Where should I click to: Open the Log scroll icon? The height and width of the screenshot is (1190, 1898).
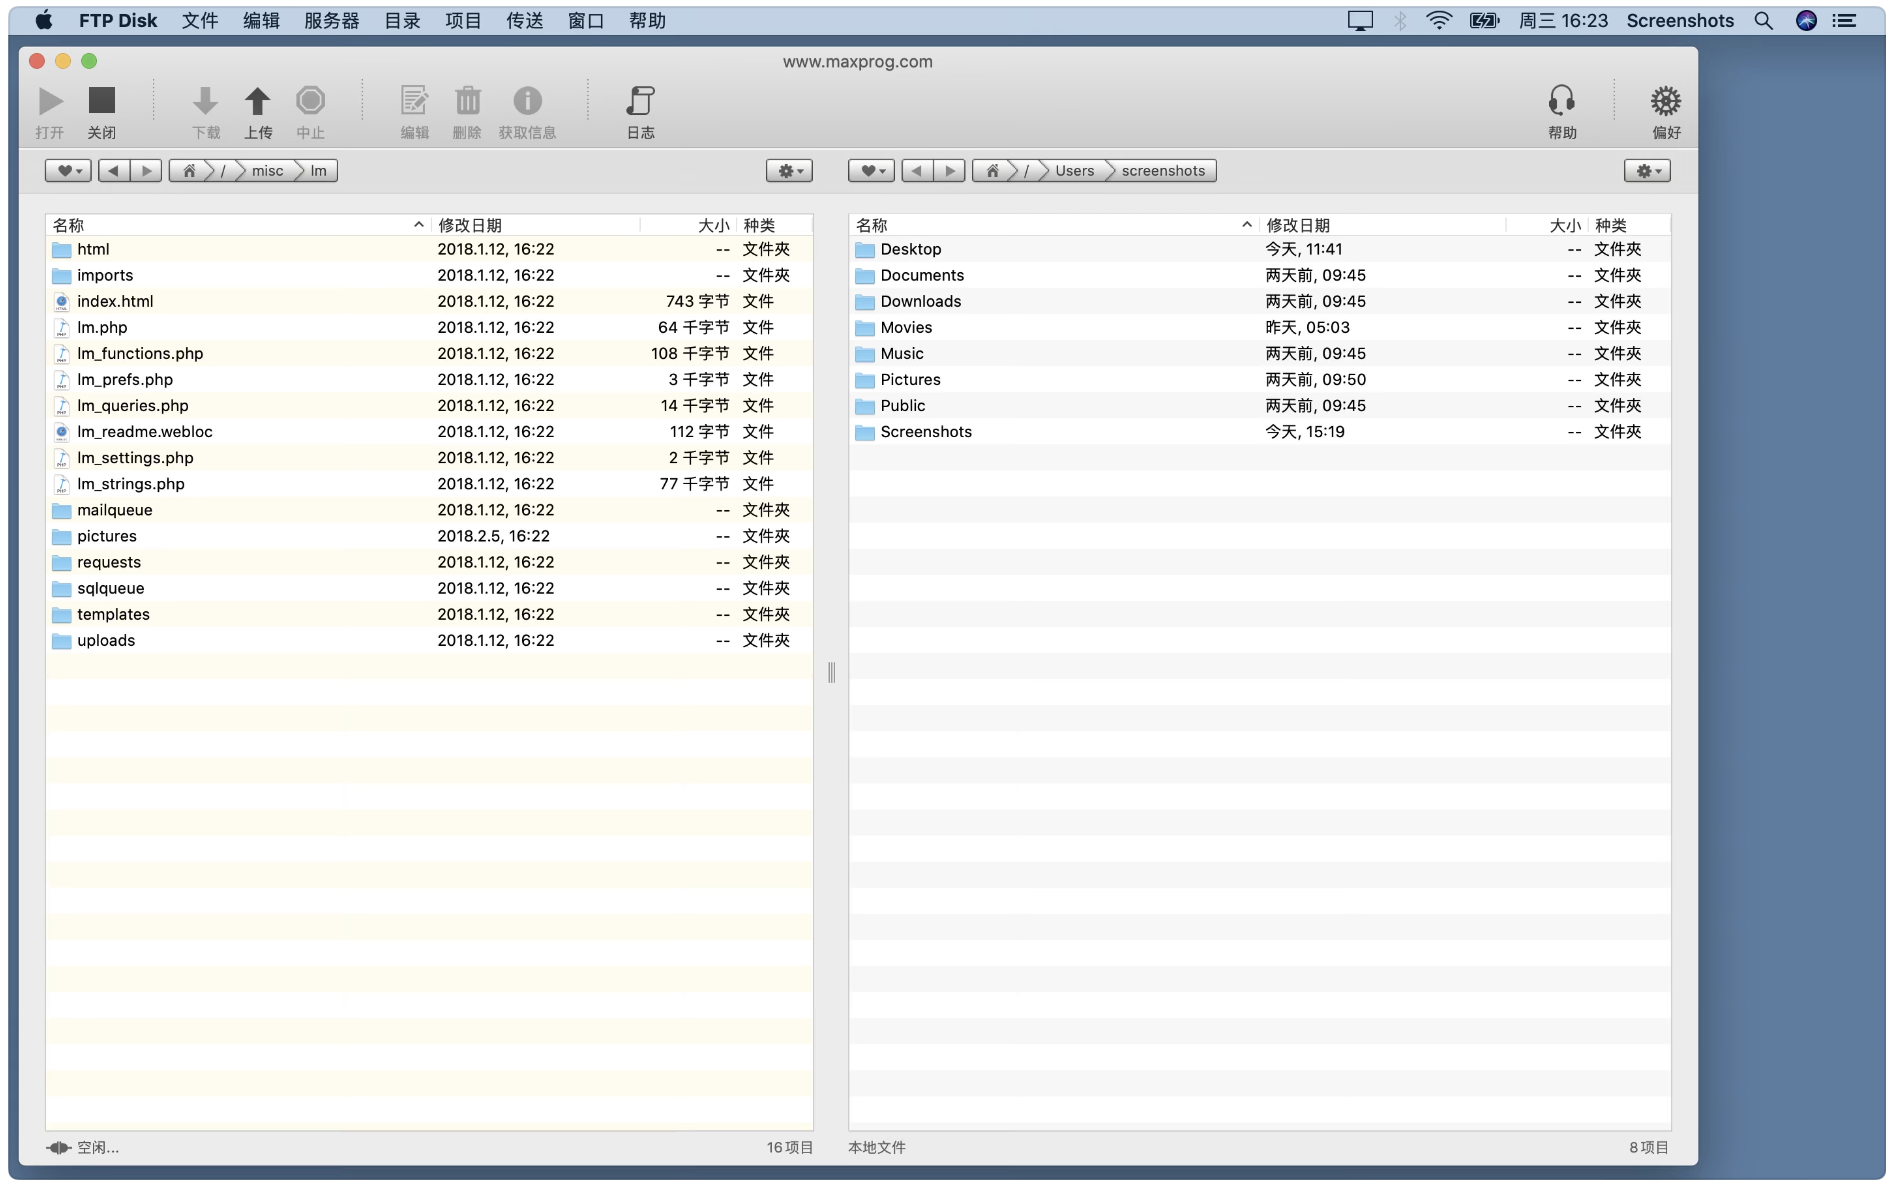tap(640, 101)
